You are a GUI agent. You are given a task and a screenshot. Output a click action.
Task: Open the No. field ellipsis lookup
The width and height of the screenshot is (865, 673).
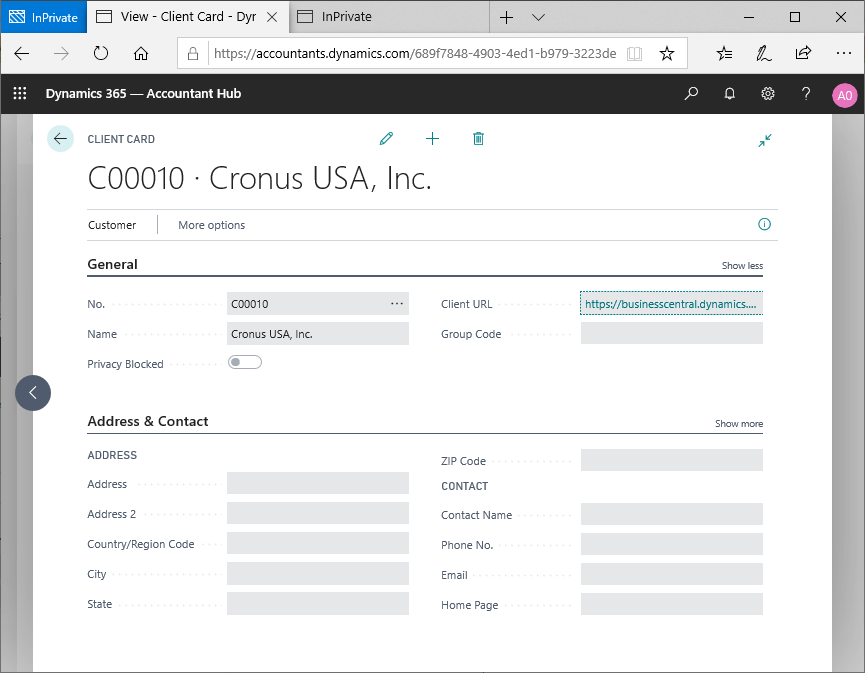coord(397,303)
